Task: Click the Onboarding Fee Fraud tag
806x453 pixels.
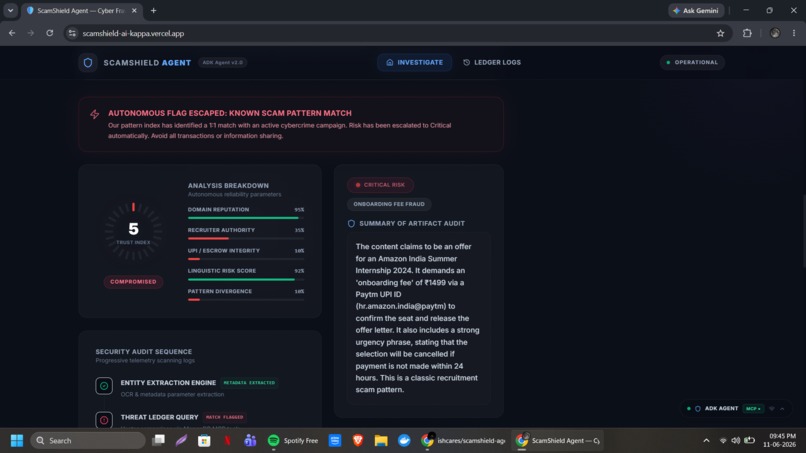Action: point(389,204)
